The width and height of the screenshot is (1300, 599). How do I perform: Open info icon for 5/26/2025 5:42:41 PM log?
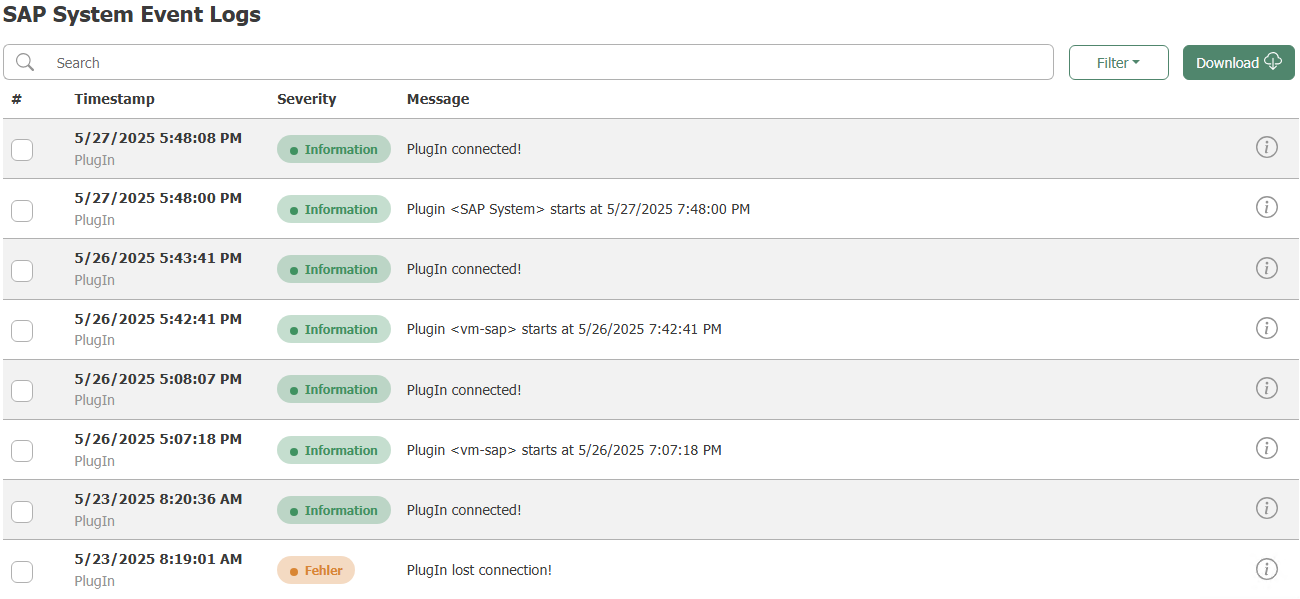[1266, 328]
